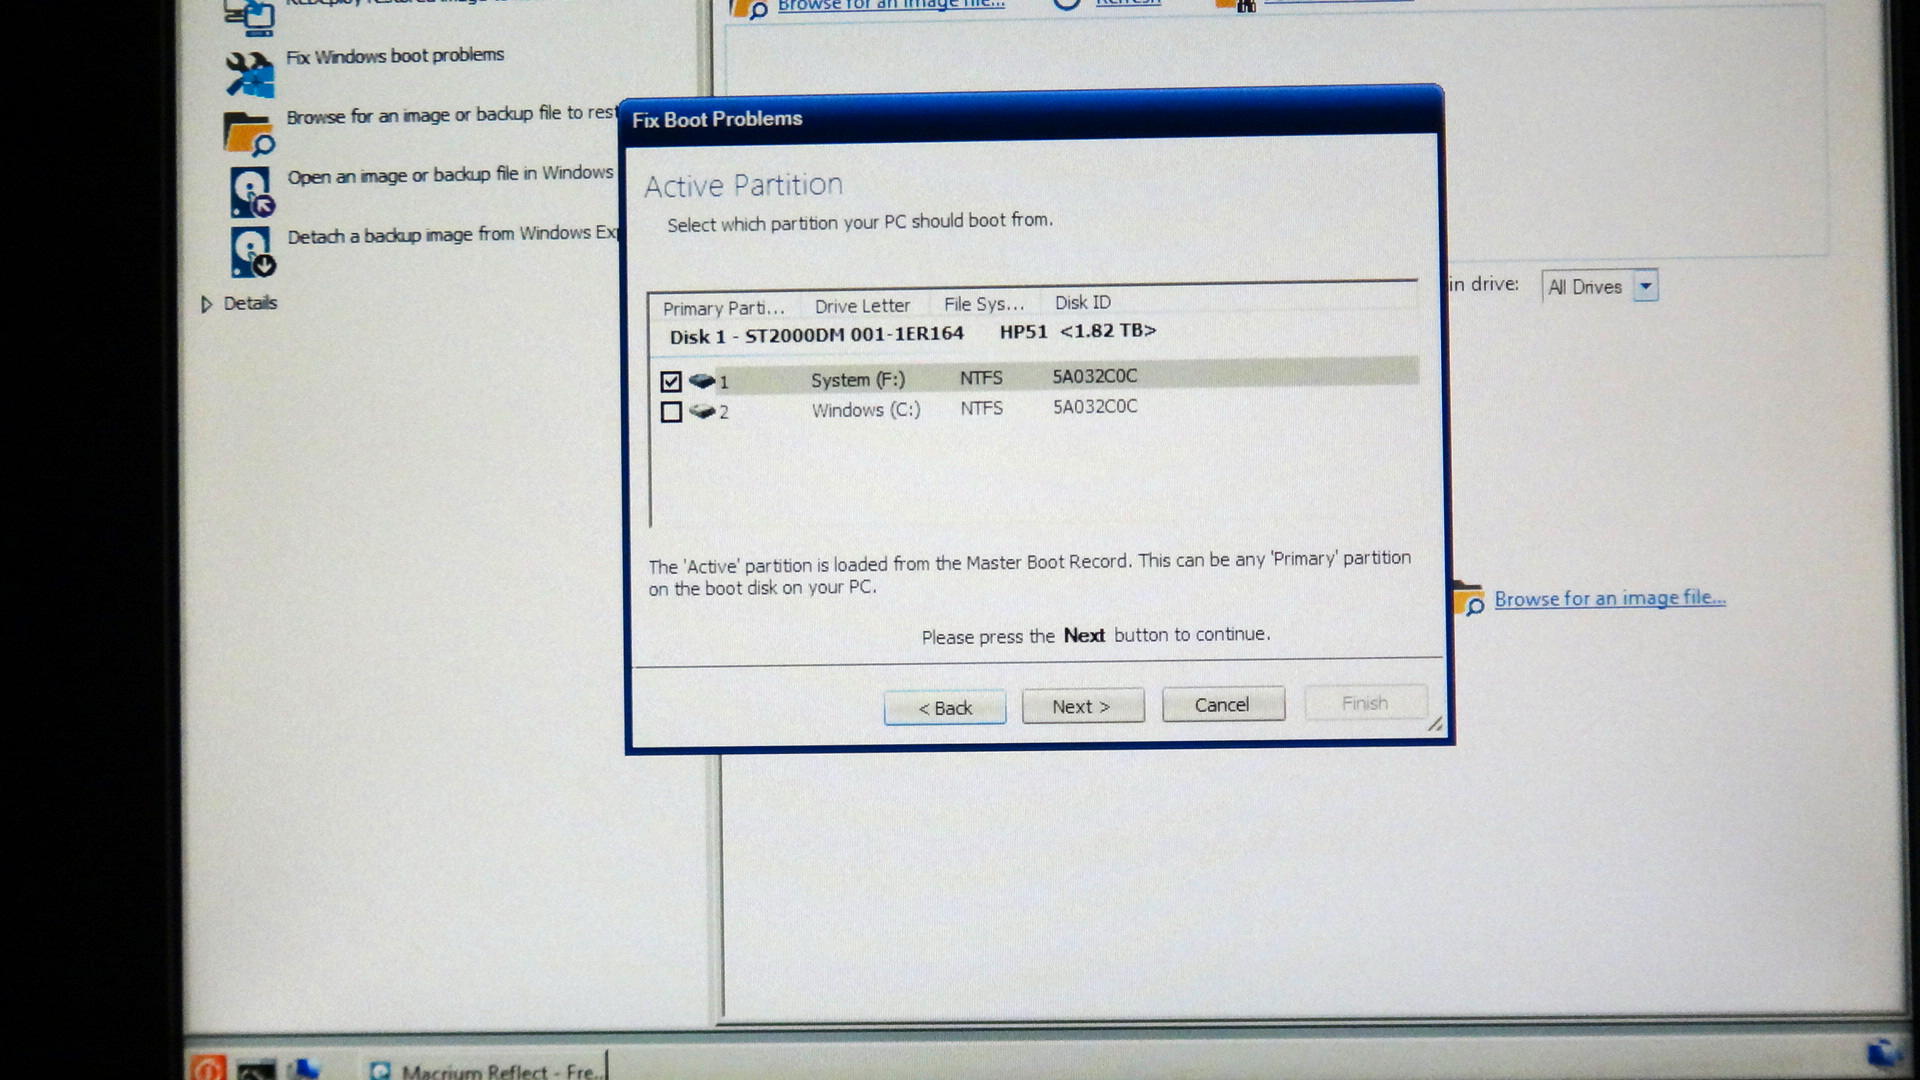Screen dimensions: 1920x1080
Task: Click the Next button
Action: pos(1082,706)
